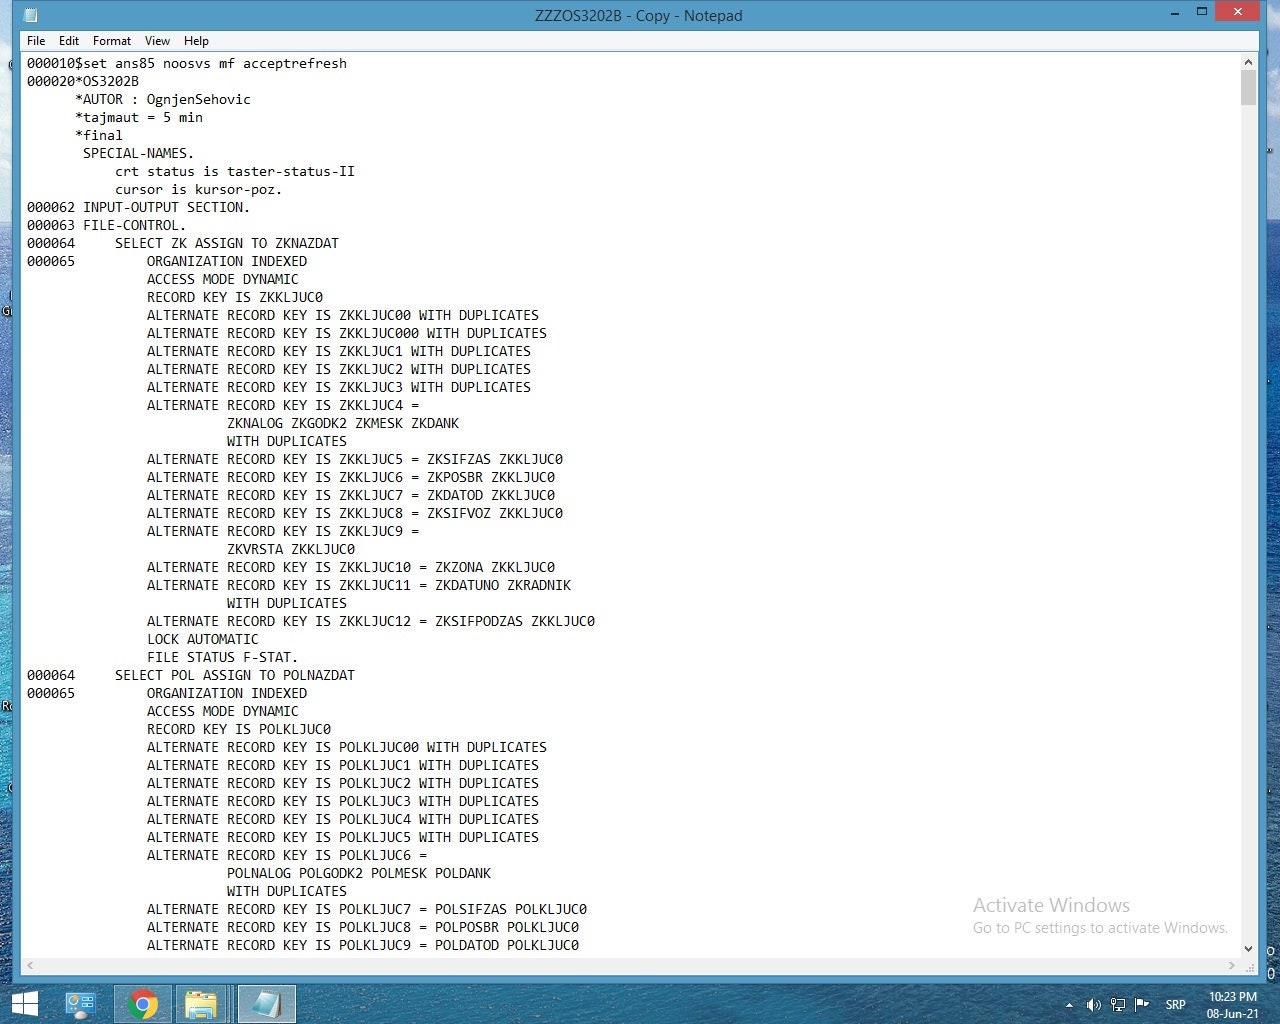This screenshot has height=1024, width=1280.
Task: Open the Start button
Action: tap(24, 1004)
